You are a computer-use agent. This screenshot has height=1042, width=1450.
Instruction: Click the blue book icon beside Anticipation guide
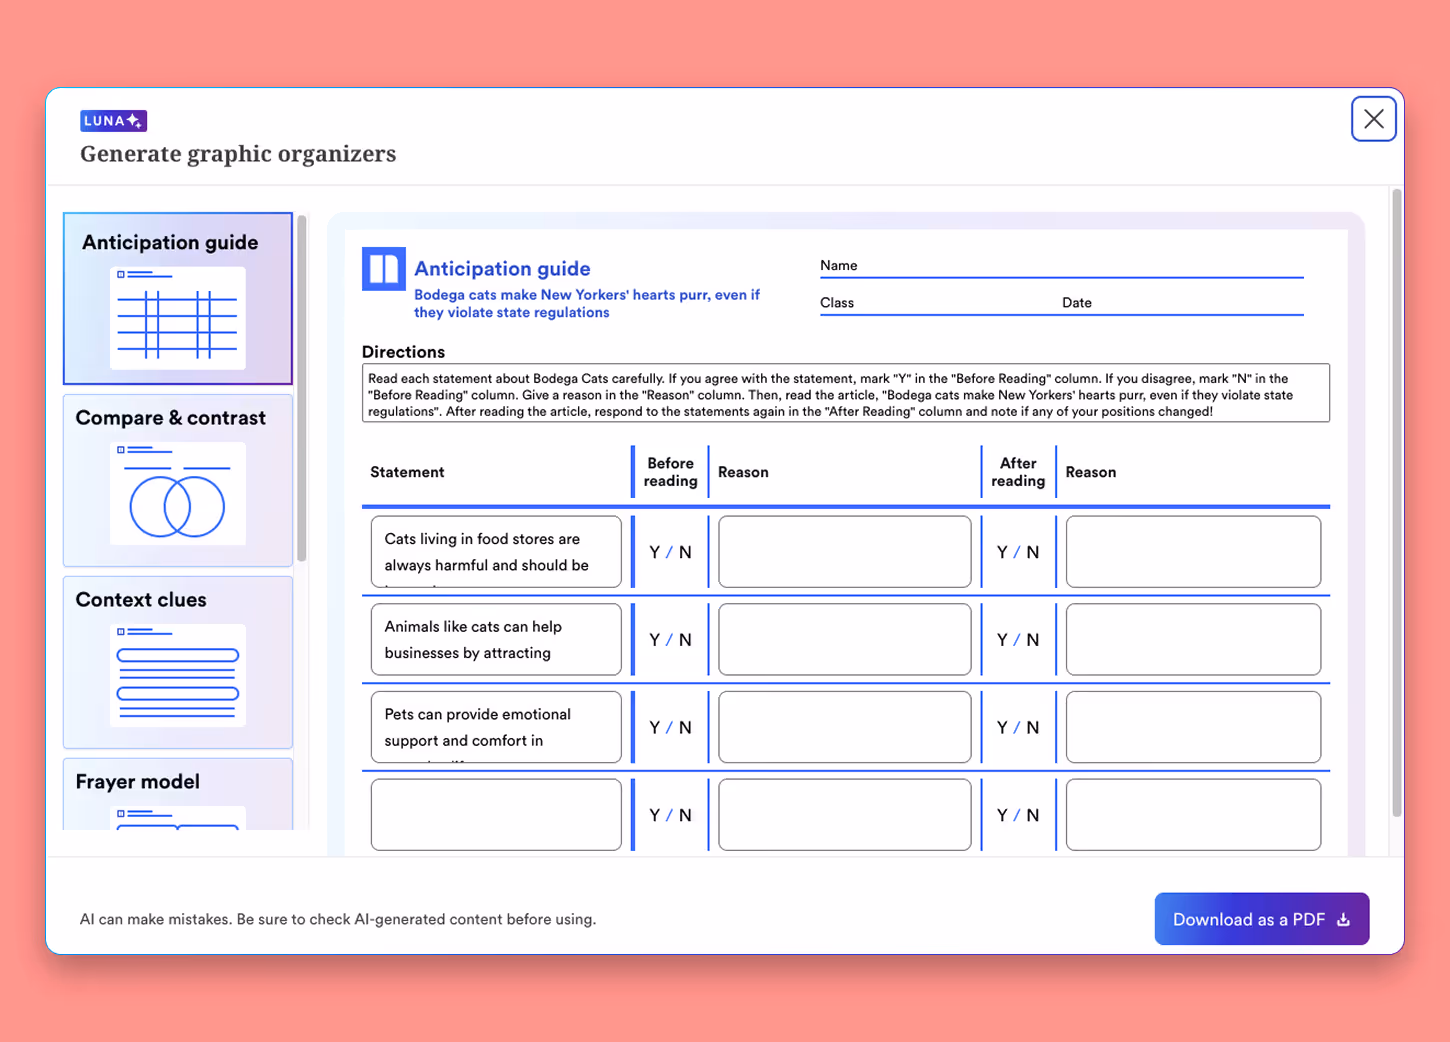tap(383, 269)
